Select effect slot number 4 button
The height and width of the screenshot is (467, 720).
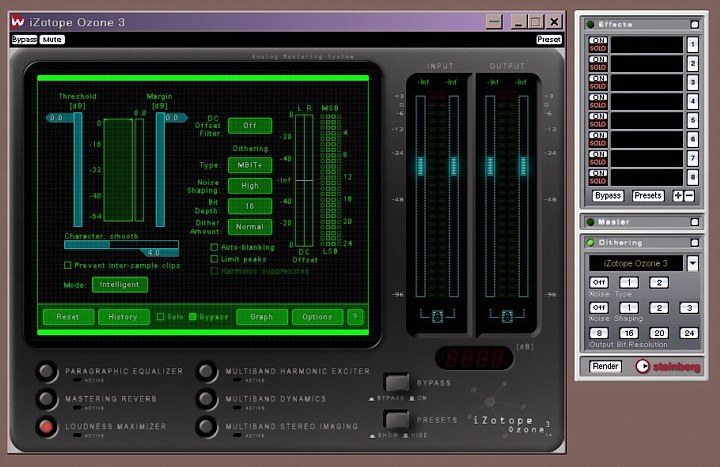[692, 101]
